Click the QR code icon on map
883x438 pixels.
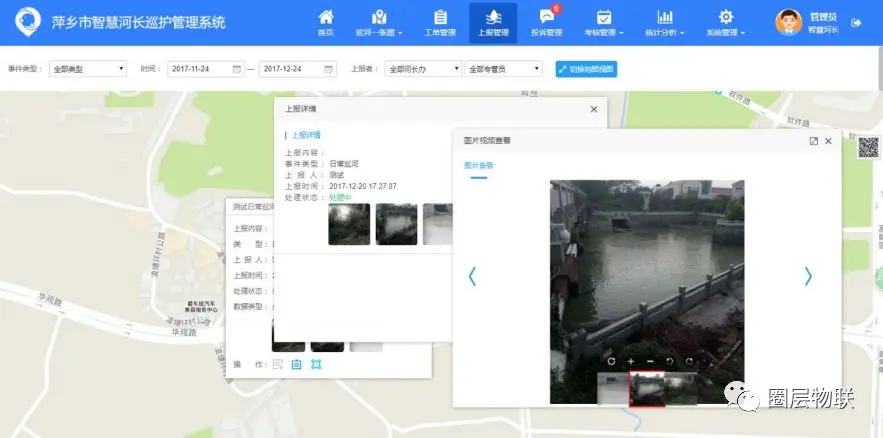(x=868, y=148)
